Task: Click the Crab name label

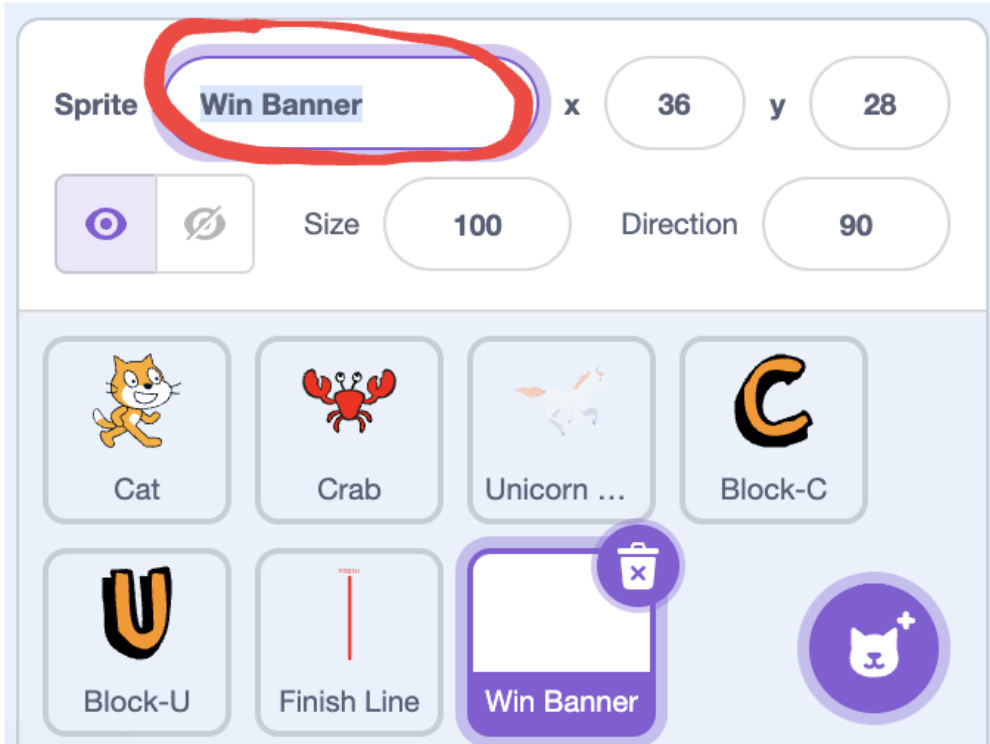Action: click(349, 490)
